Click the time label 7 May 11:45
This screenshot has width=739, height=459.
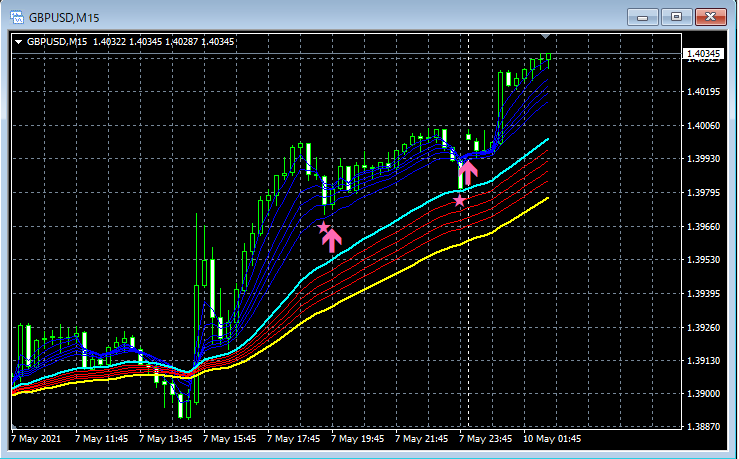(101, 439)
